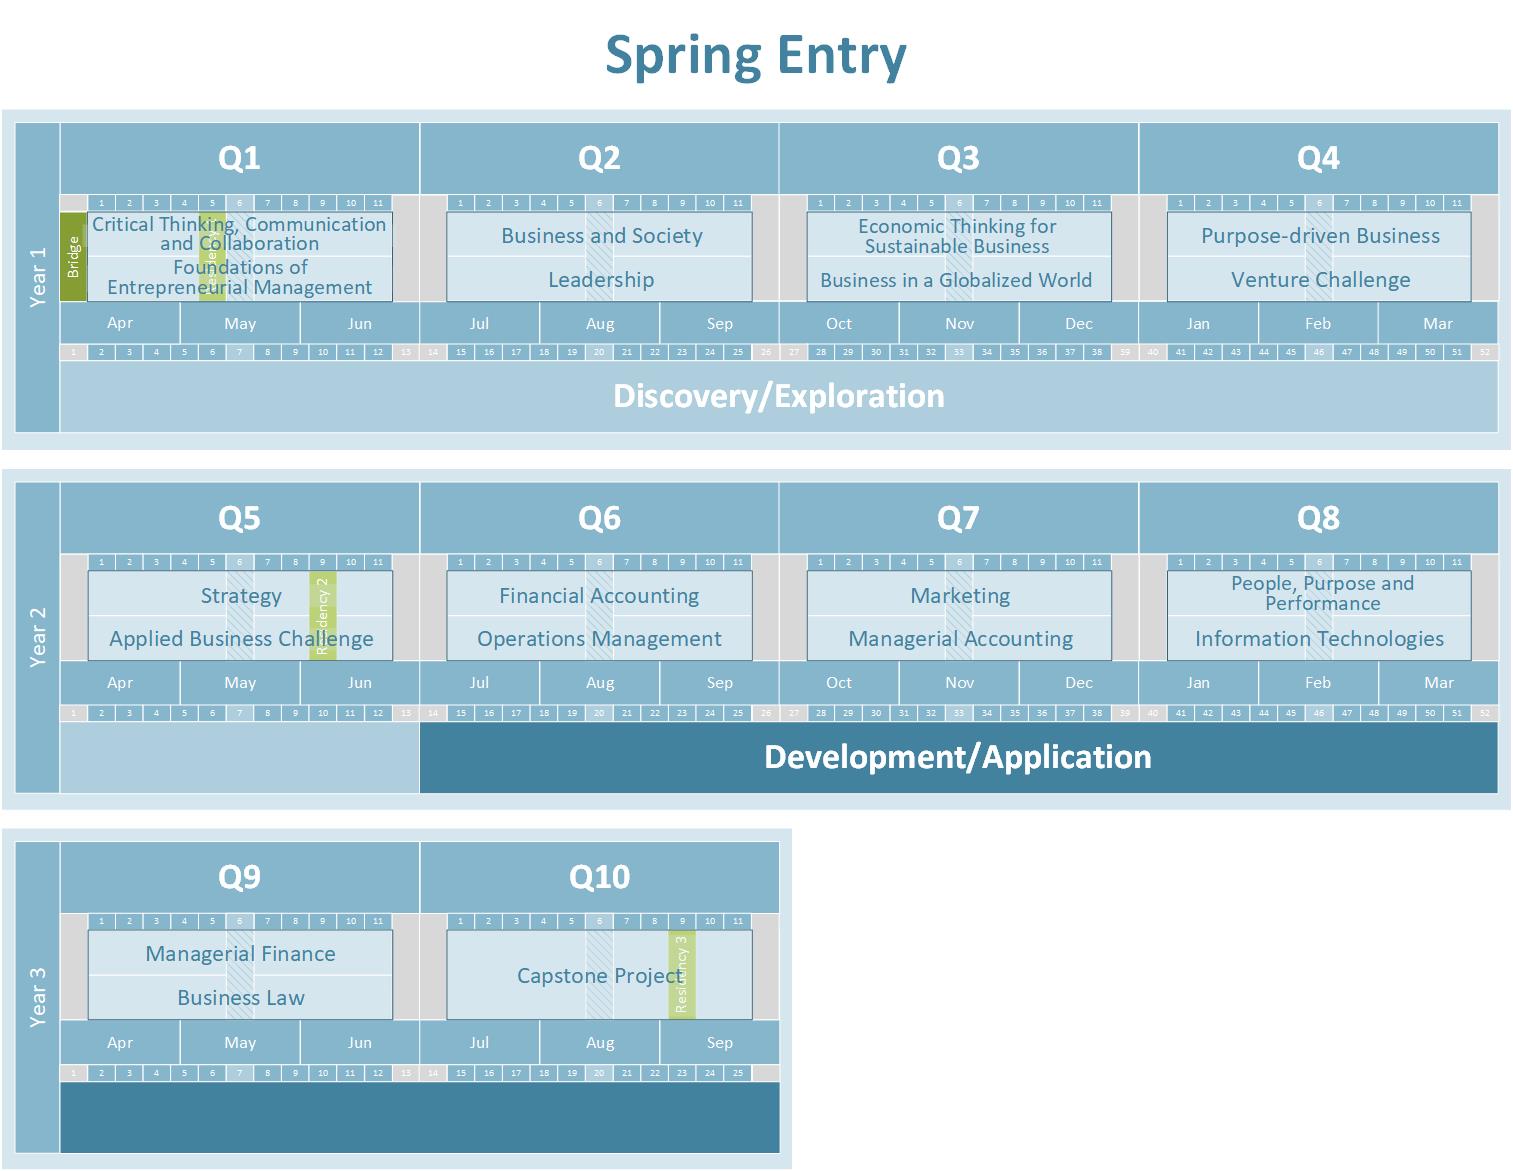Open 'Foundations of Entrepreneurial Management' course

240,278
